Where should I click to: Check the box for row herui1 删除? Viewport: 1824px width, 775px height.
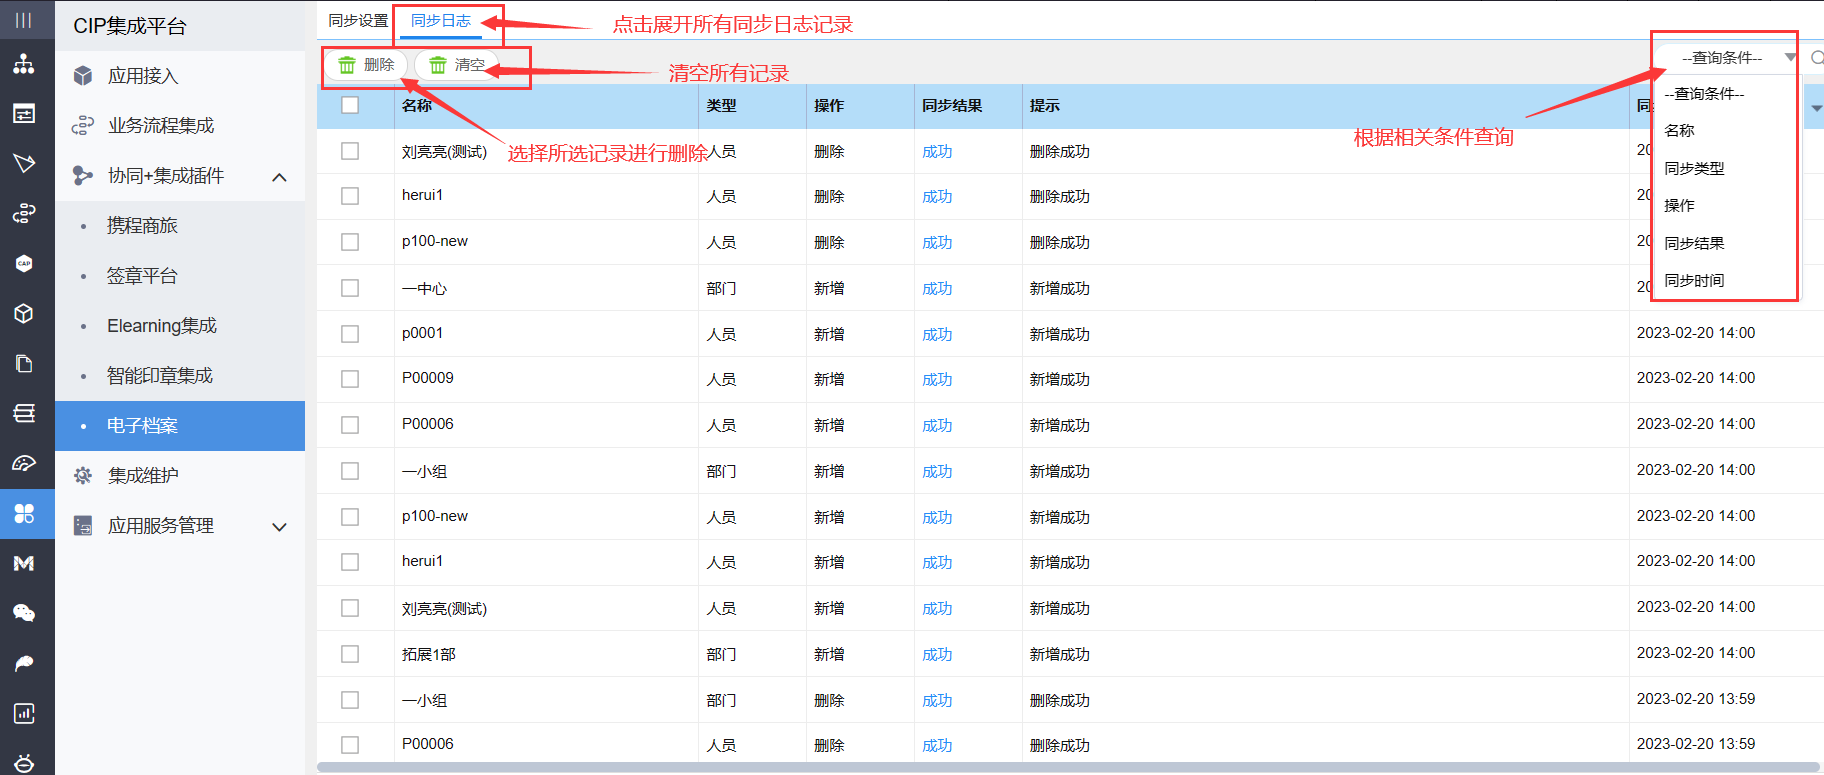point(350,196)
